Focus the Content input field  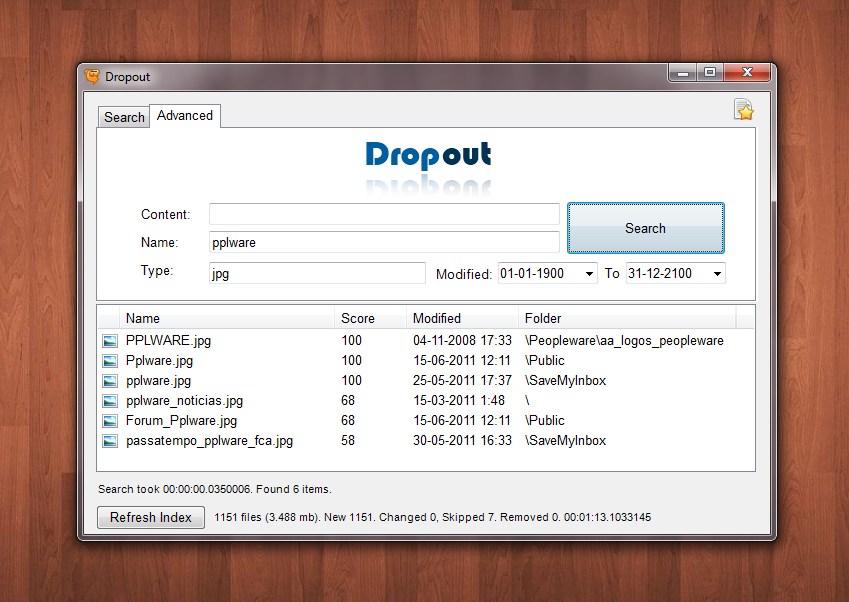pos(384,214)
